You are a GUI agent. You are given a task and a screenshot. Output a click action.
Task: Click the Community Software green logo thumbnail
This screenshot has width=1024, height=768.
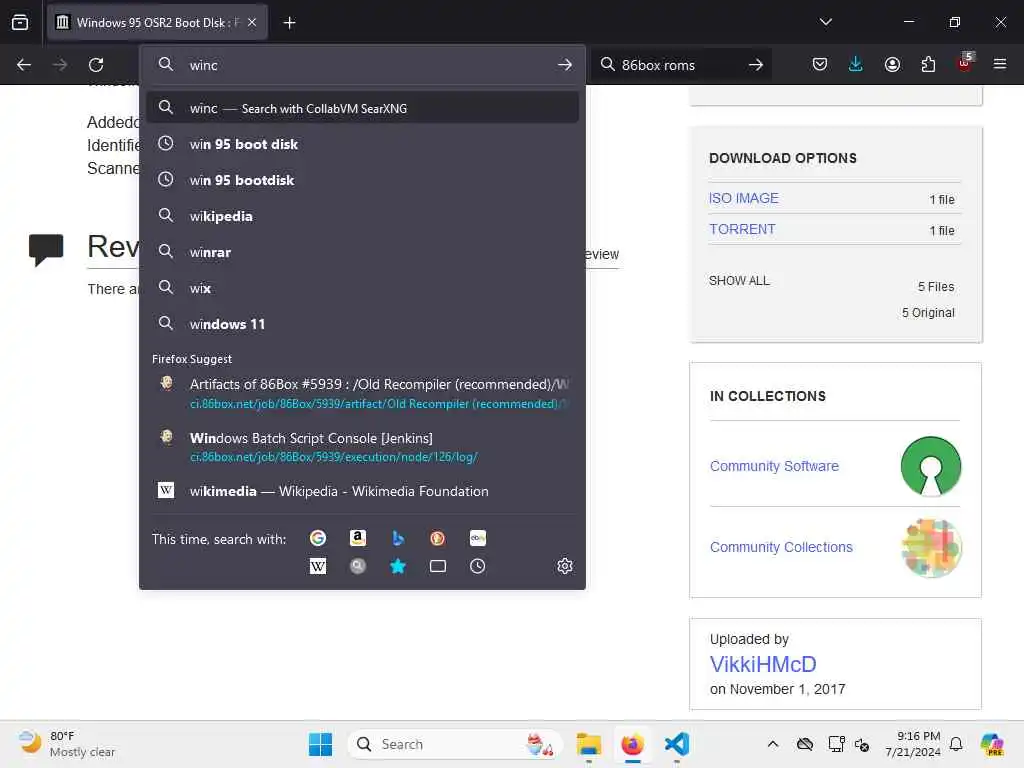(x=931, y=466)
